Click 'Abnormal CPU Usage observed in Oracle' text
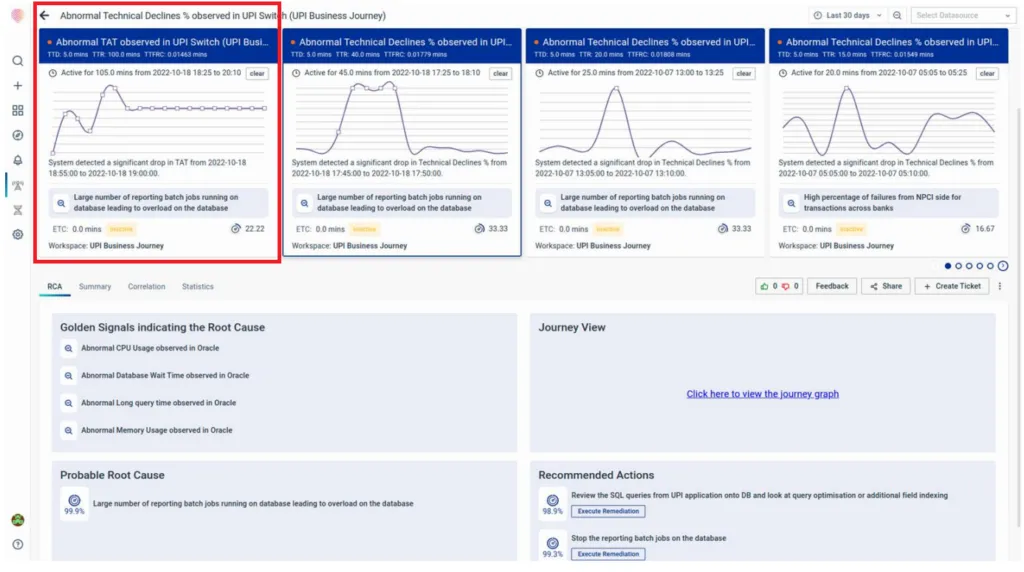This screenshot has width=1024, height=572. click(150, 349)
